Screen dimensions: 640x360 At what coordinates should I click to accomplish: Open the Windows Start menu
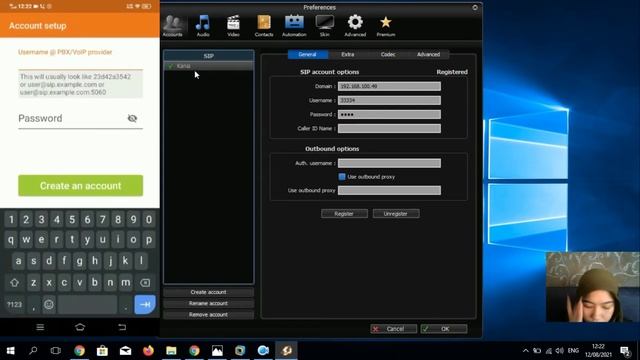(11, 351)
